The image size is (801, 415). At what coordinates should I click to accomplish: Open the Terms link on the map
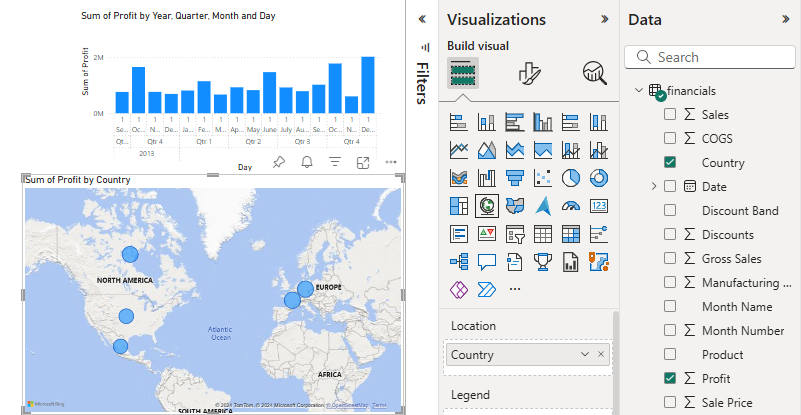(380, 405)
